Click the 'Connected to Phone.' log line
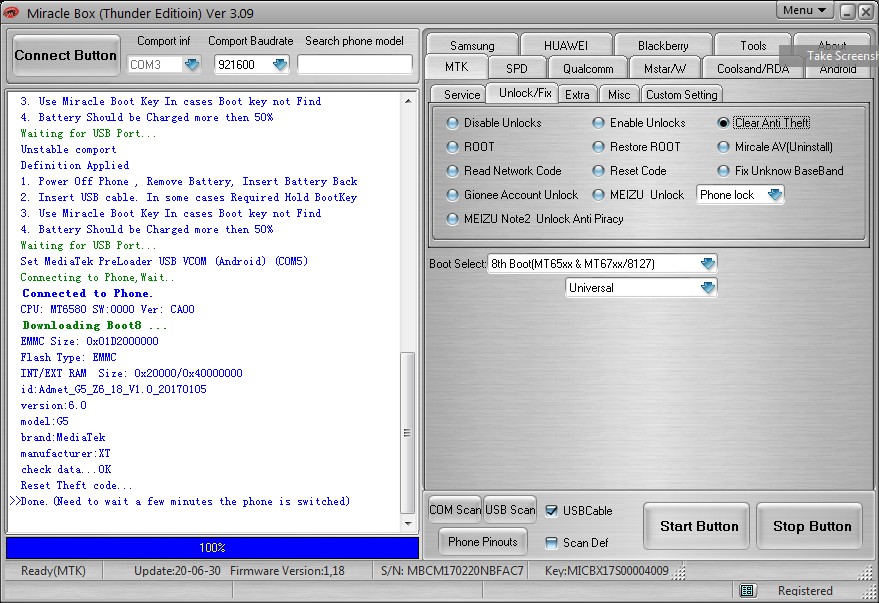This screenshot has width=879, height=603. click(87, 294)
